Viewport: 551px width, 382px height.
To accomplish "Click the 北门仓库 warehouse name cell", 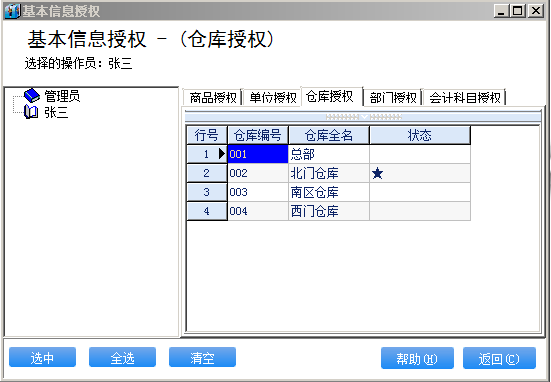I will click(329, 173).
